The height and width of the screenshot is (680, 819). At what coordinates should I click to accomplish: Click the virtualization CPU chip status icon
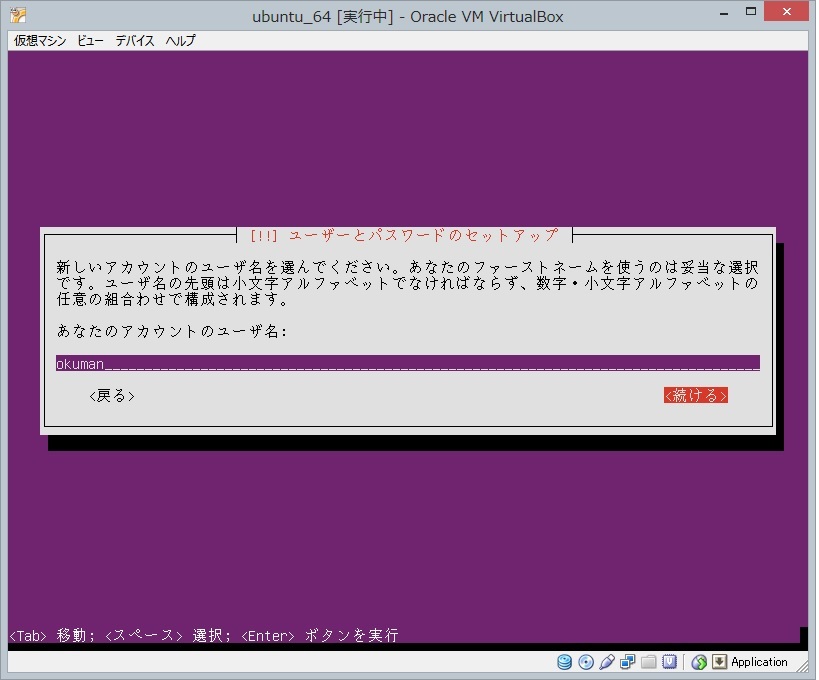[x=669, y=662]
